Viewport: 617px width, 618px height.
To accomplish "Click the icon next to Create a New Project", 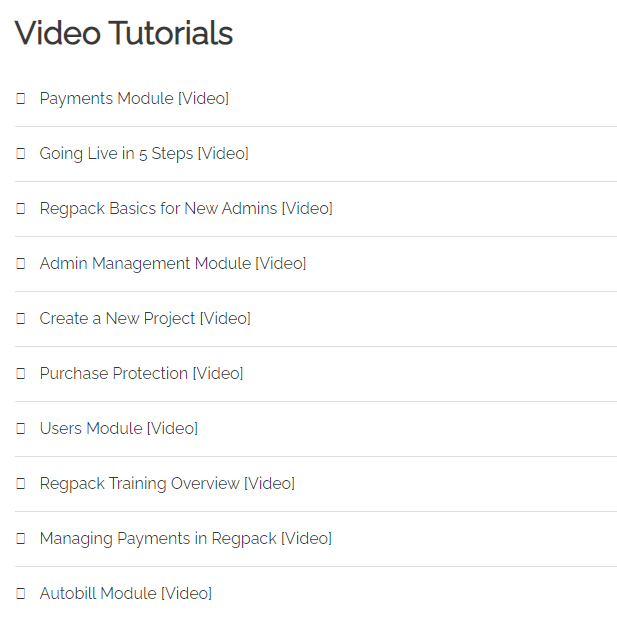I will click(20, 318).
